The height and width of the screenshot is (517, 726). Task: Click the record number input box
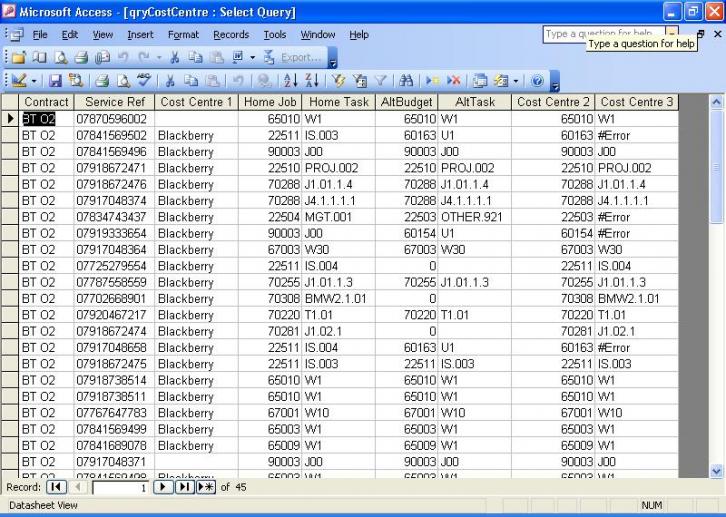click(120, 487)
